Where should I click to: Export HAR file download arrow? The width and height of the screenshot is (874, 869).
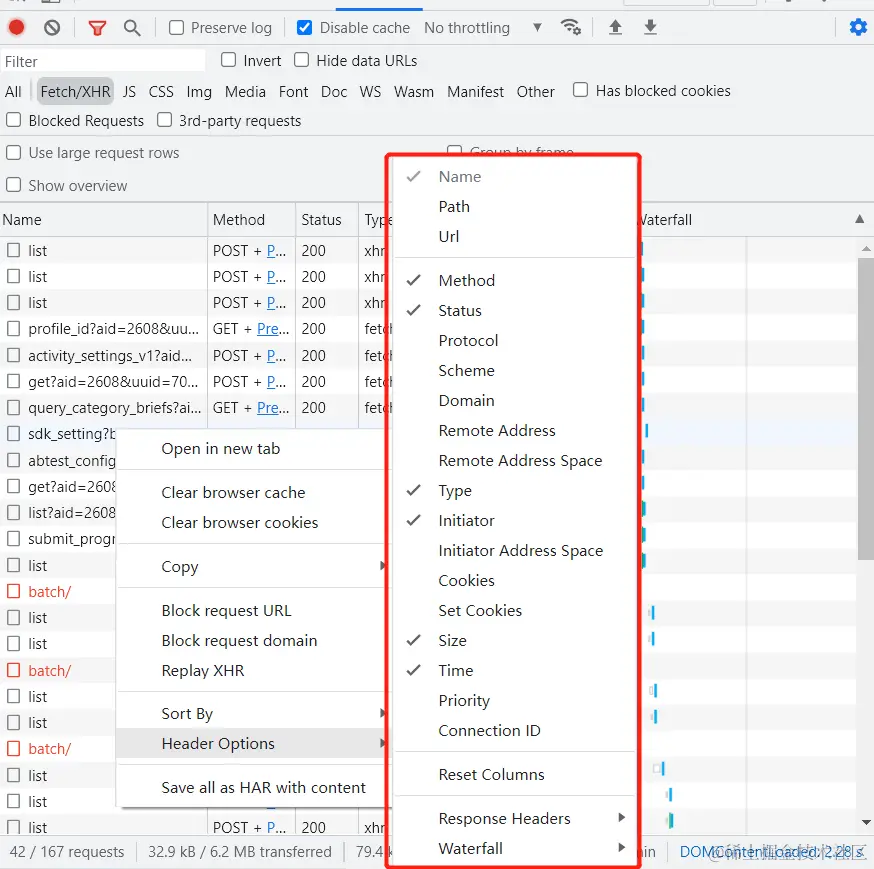[x=650, y=27]
